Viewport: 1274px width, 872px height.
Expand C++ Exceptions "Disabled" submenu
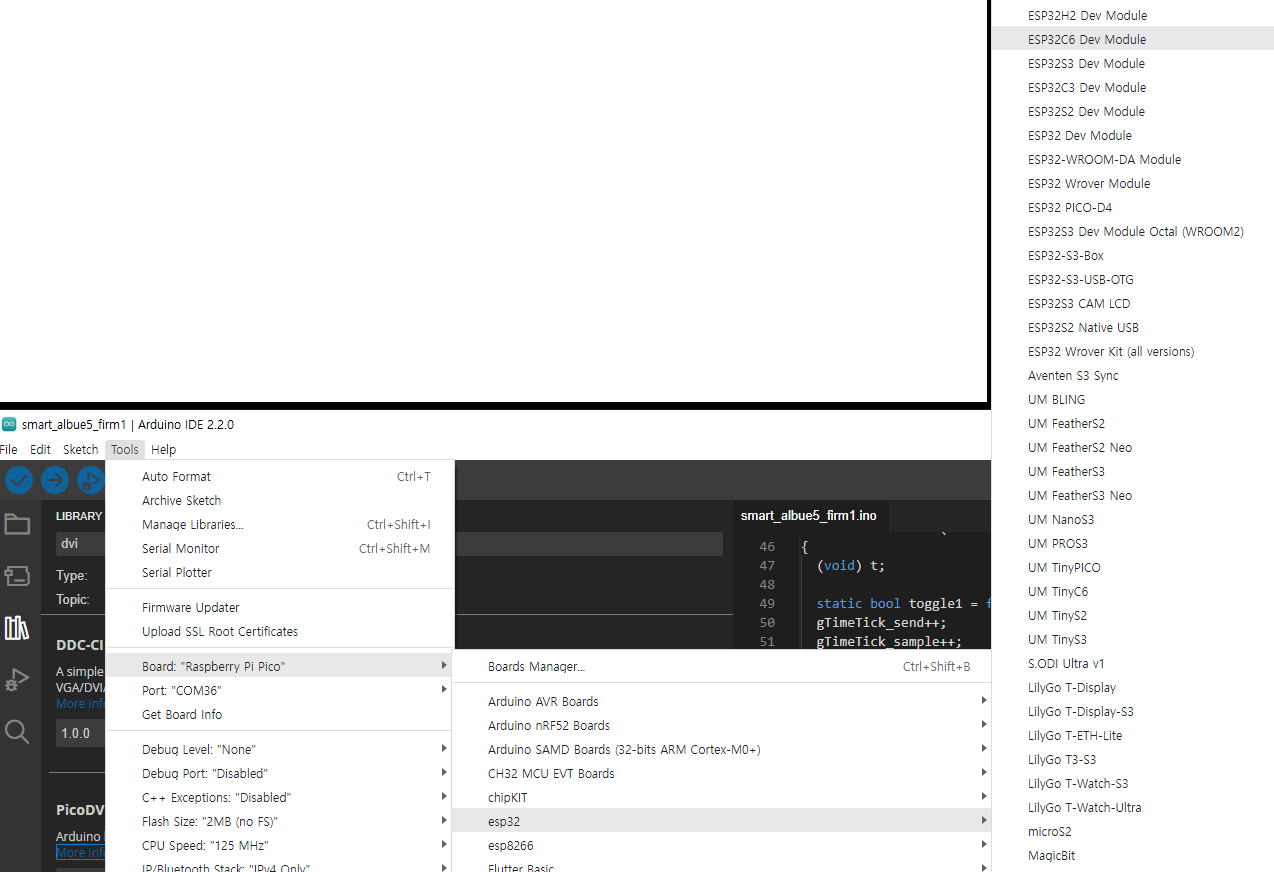[280, 798]
